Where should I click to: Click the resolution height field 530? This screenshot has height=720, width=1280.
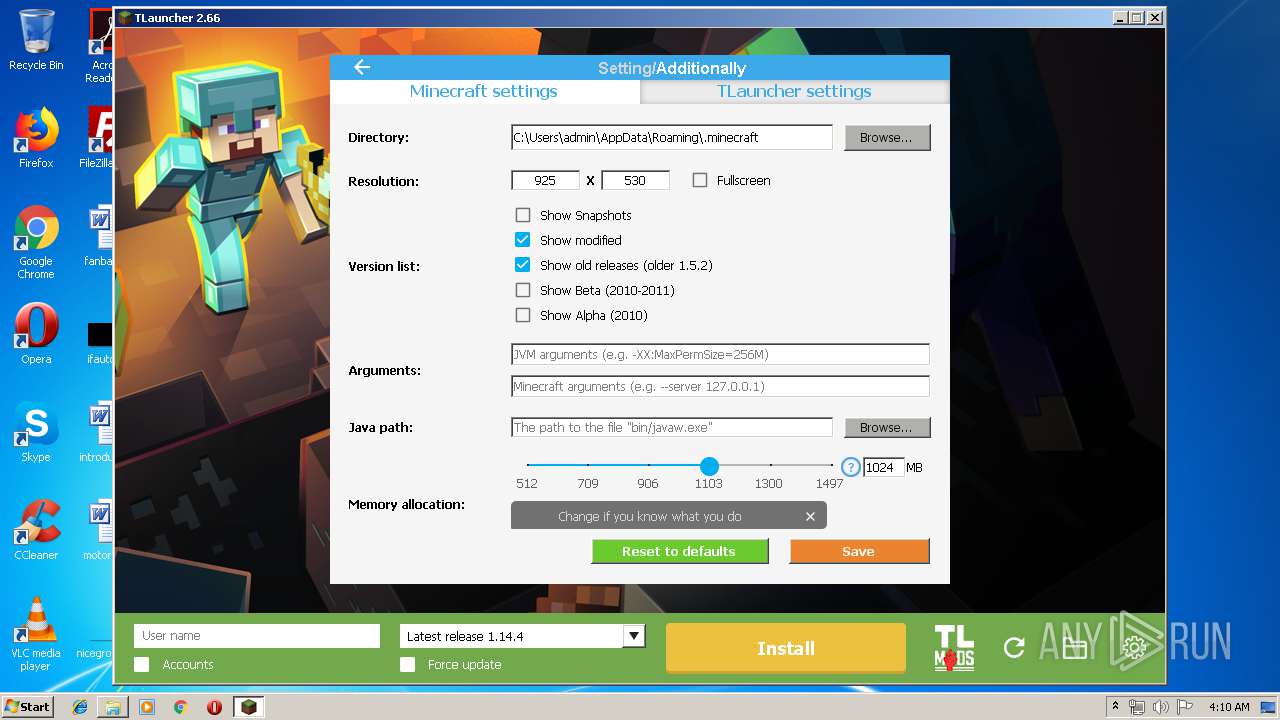pos(635,180)
